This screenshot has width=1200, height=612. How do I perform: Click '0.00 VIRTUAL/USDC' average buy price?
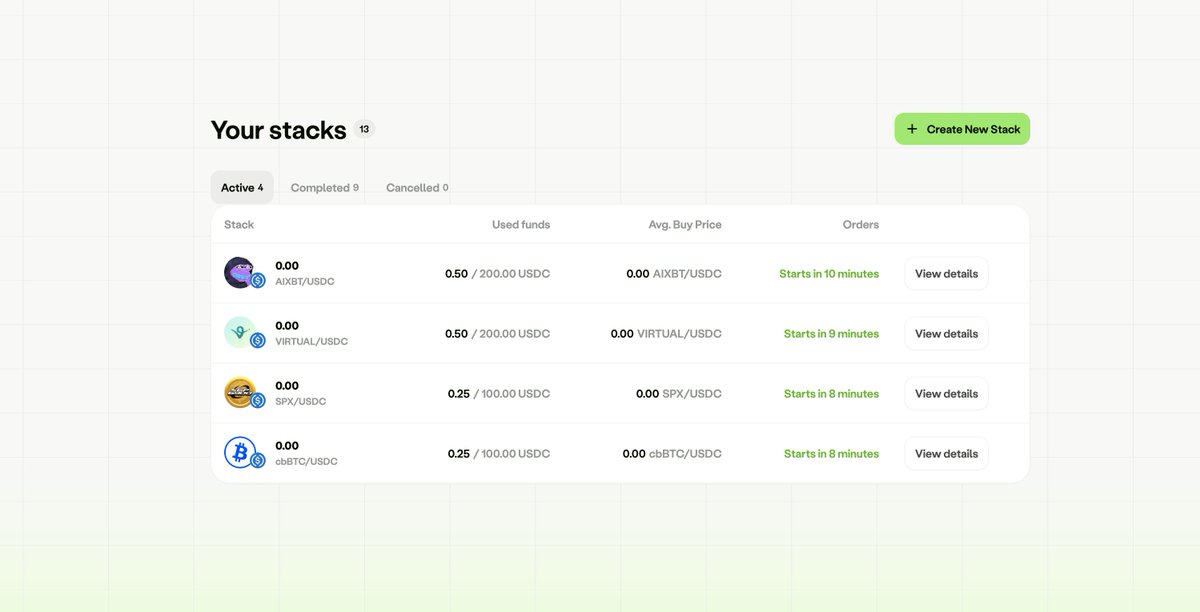click(x=666, y=333)
